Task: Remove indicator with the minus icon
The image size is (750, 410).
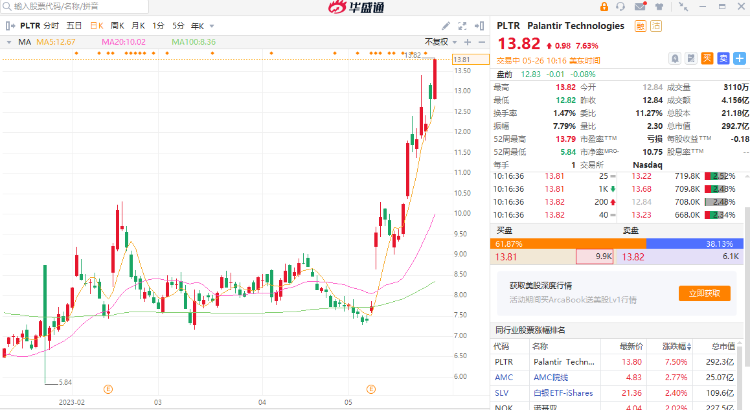Action: (482, 42)
